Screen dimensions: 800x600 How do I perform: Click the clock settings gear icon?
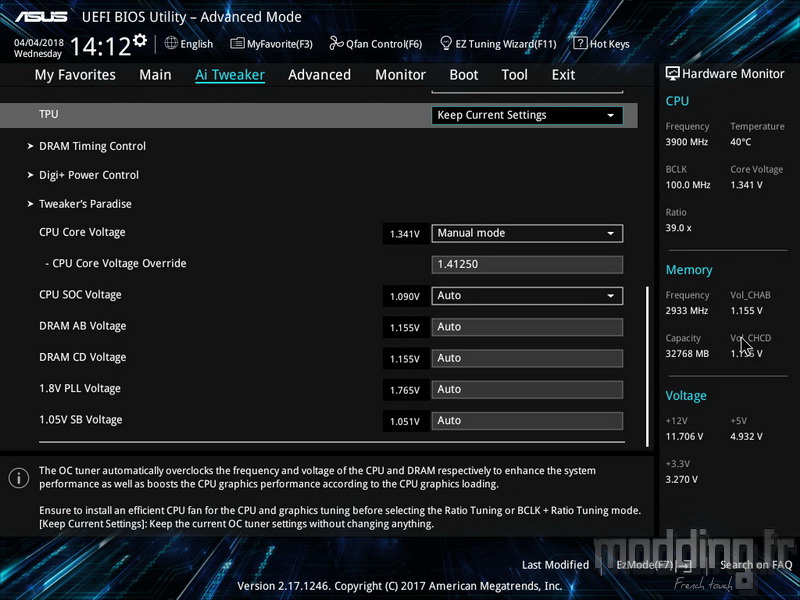[x=140, y=41]
